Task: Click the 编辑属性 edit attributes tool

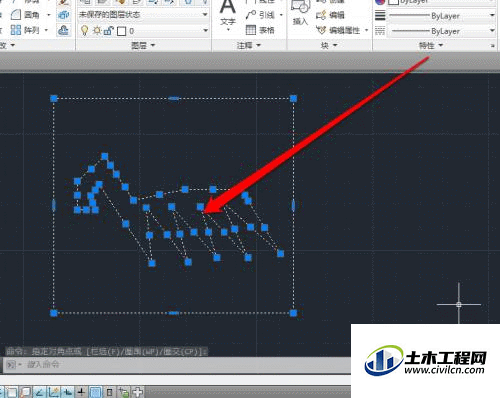Action: (x=338, y=30)
